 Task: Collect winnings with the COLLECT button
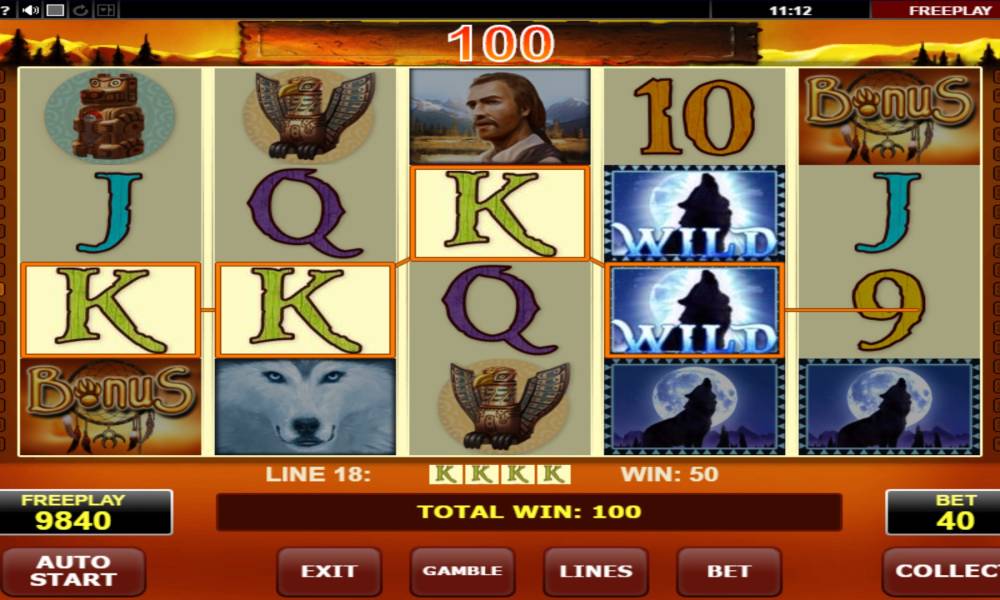point(942,571)
